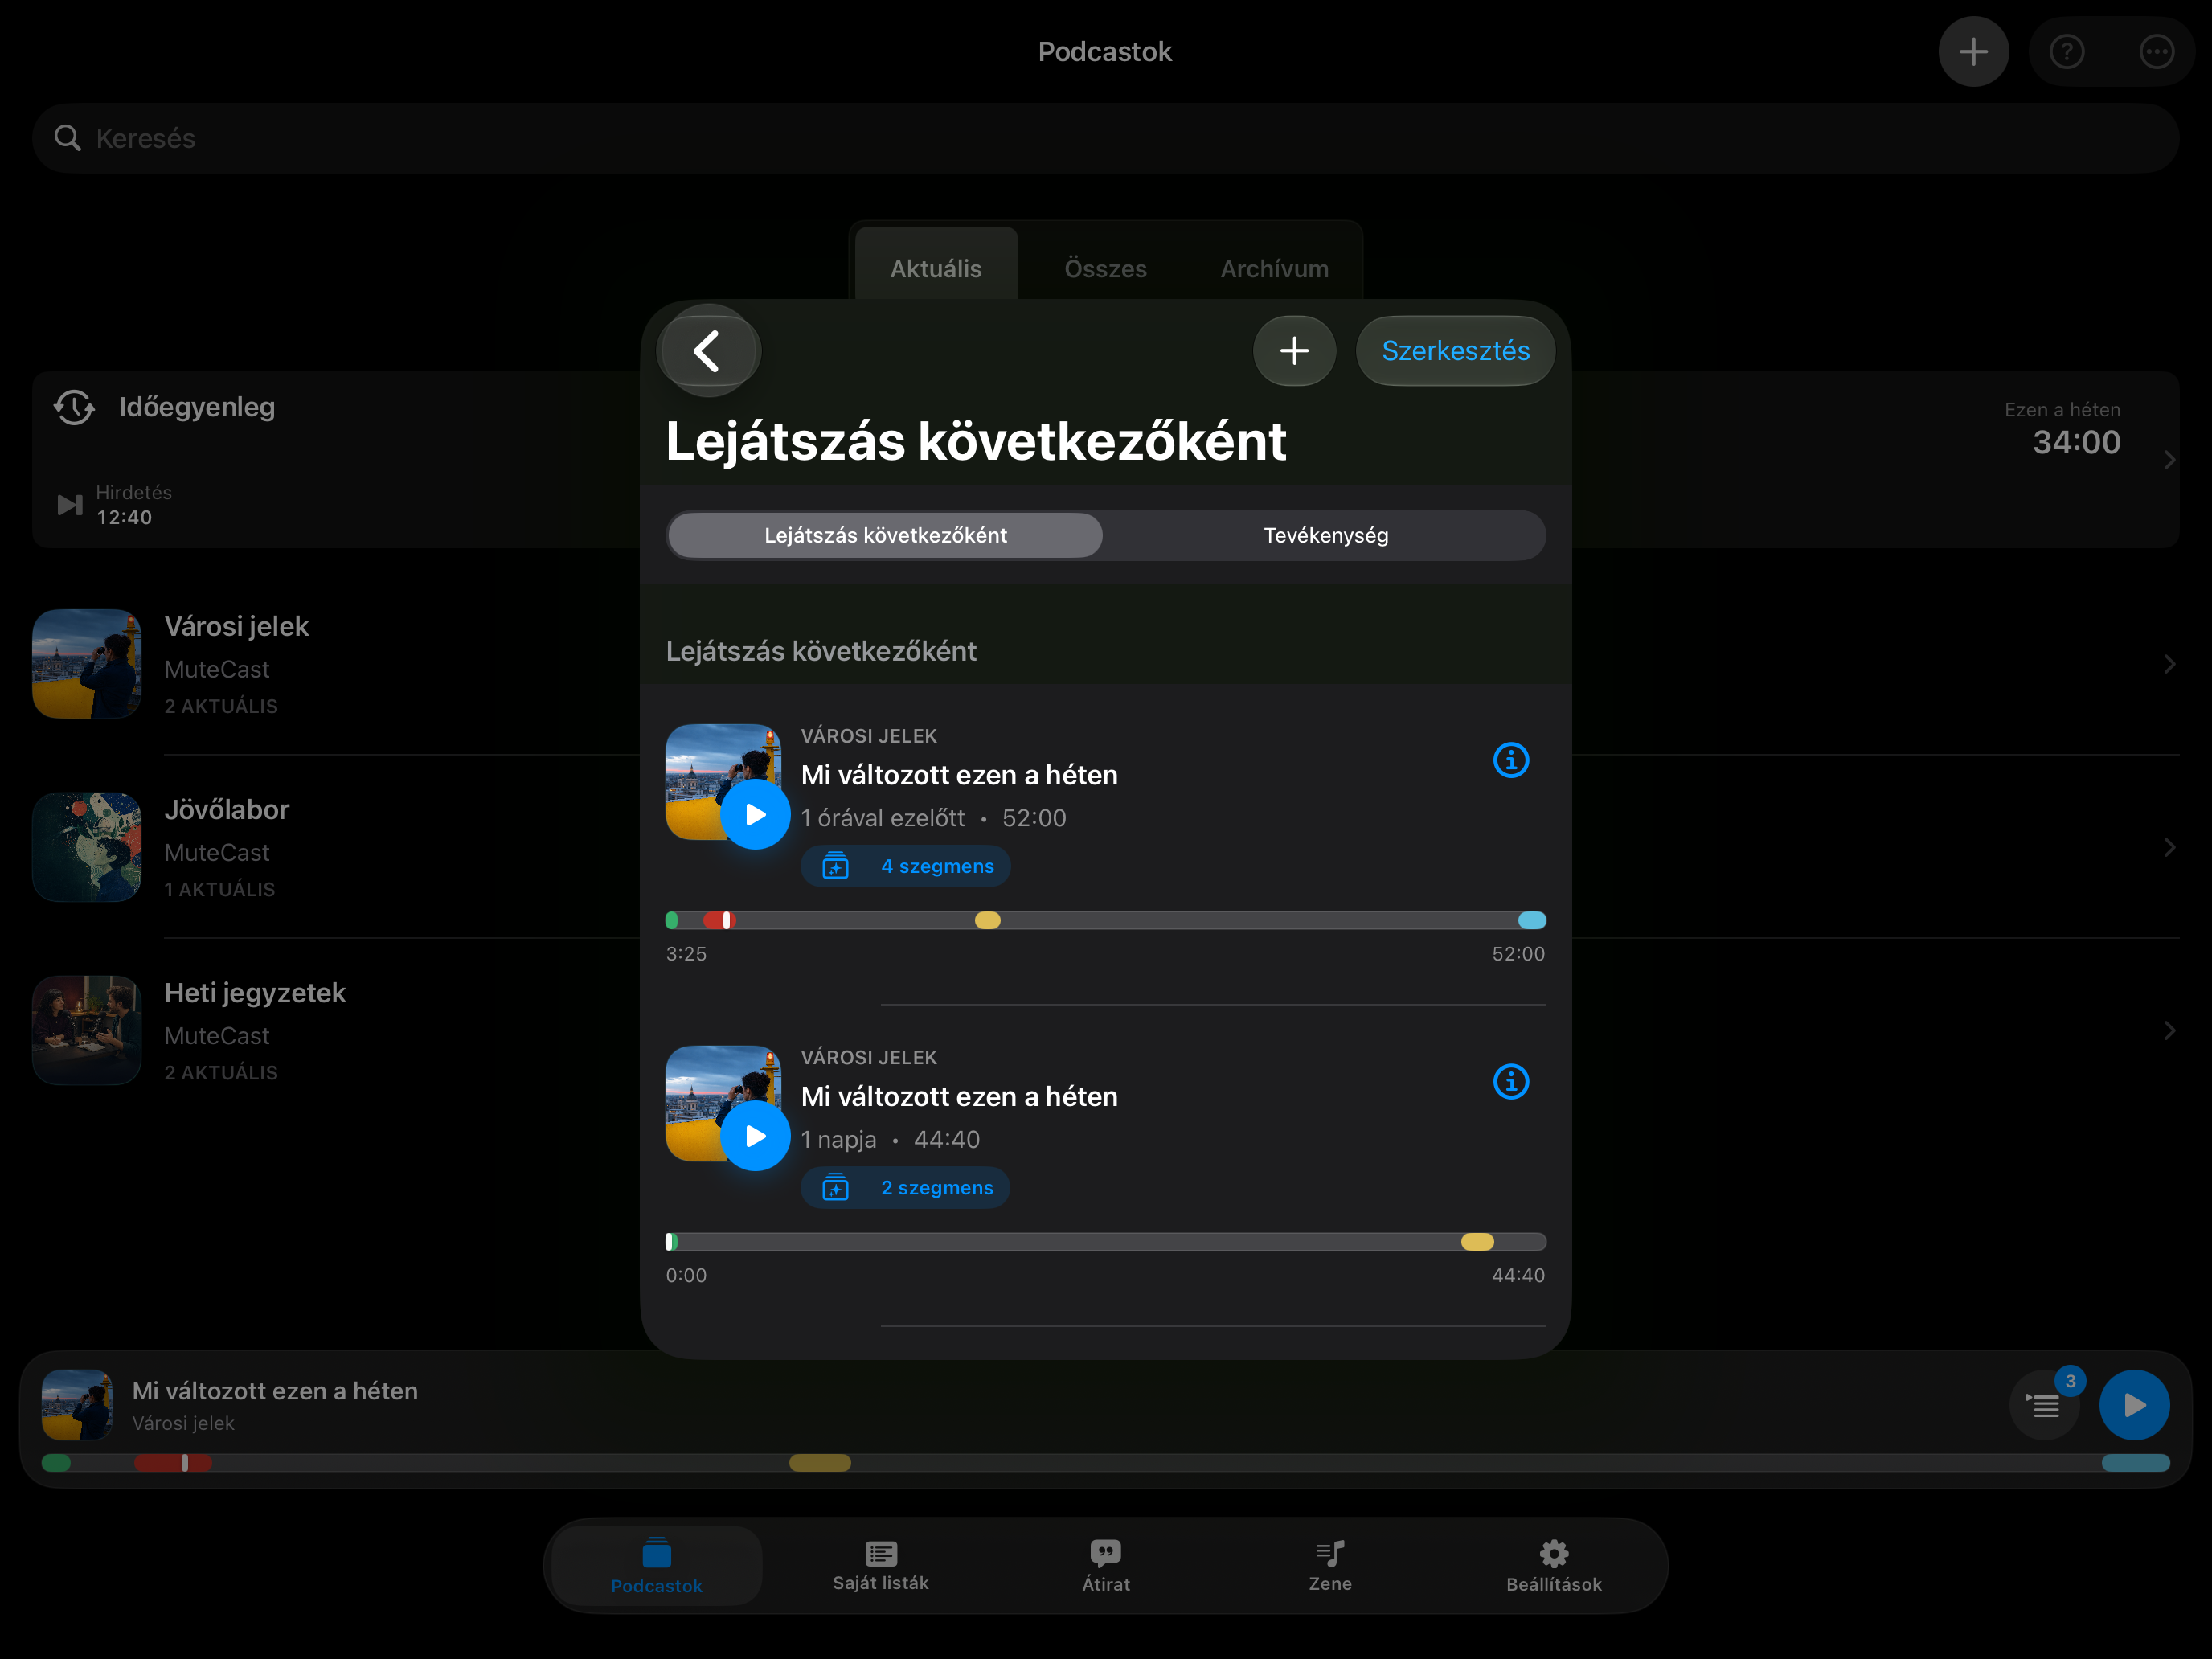Viewport: 2212px width, 1659px height.
Task: Select the Lejátszás következőként segment
Action: tap(885, 535)
